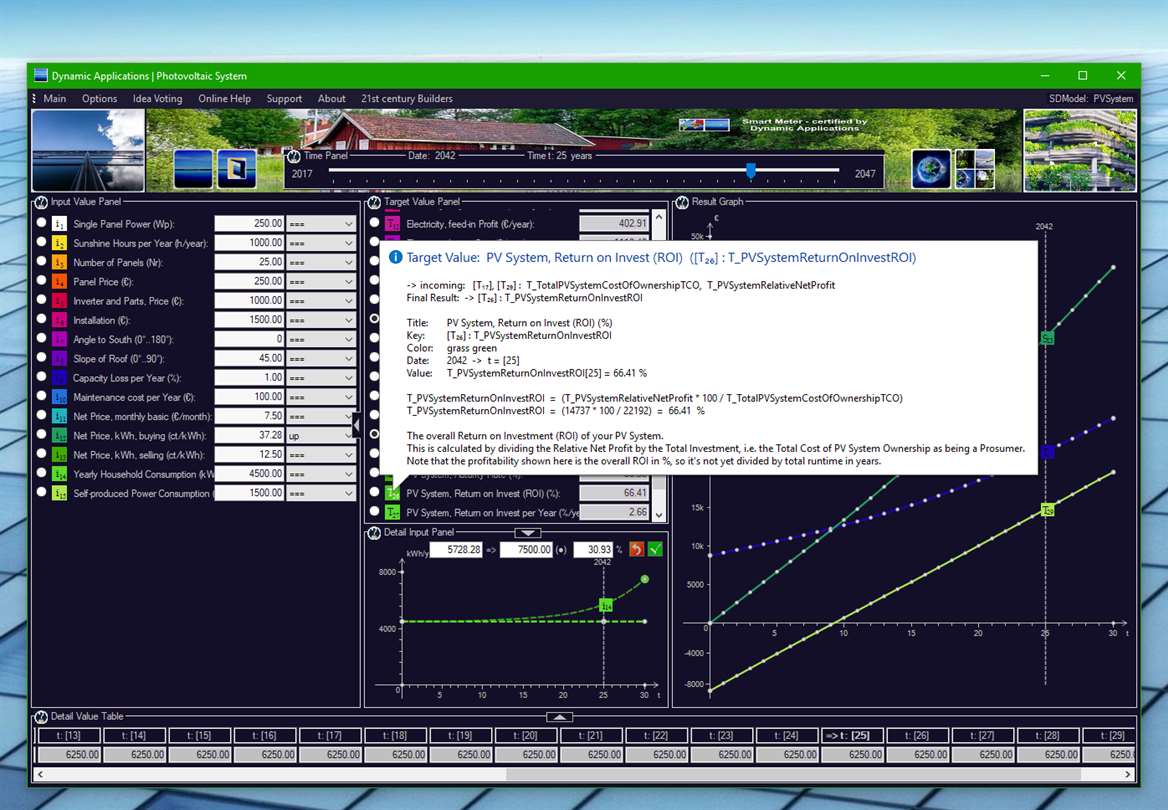Open the Options menu

pos(99,98)
